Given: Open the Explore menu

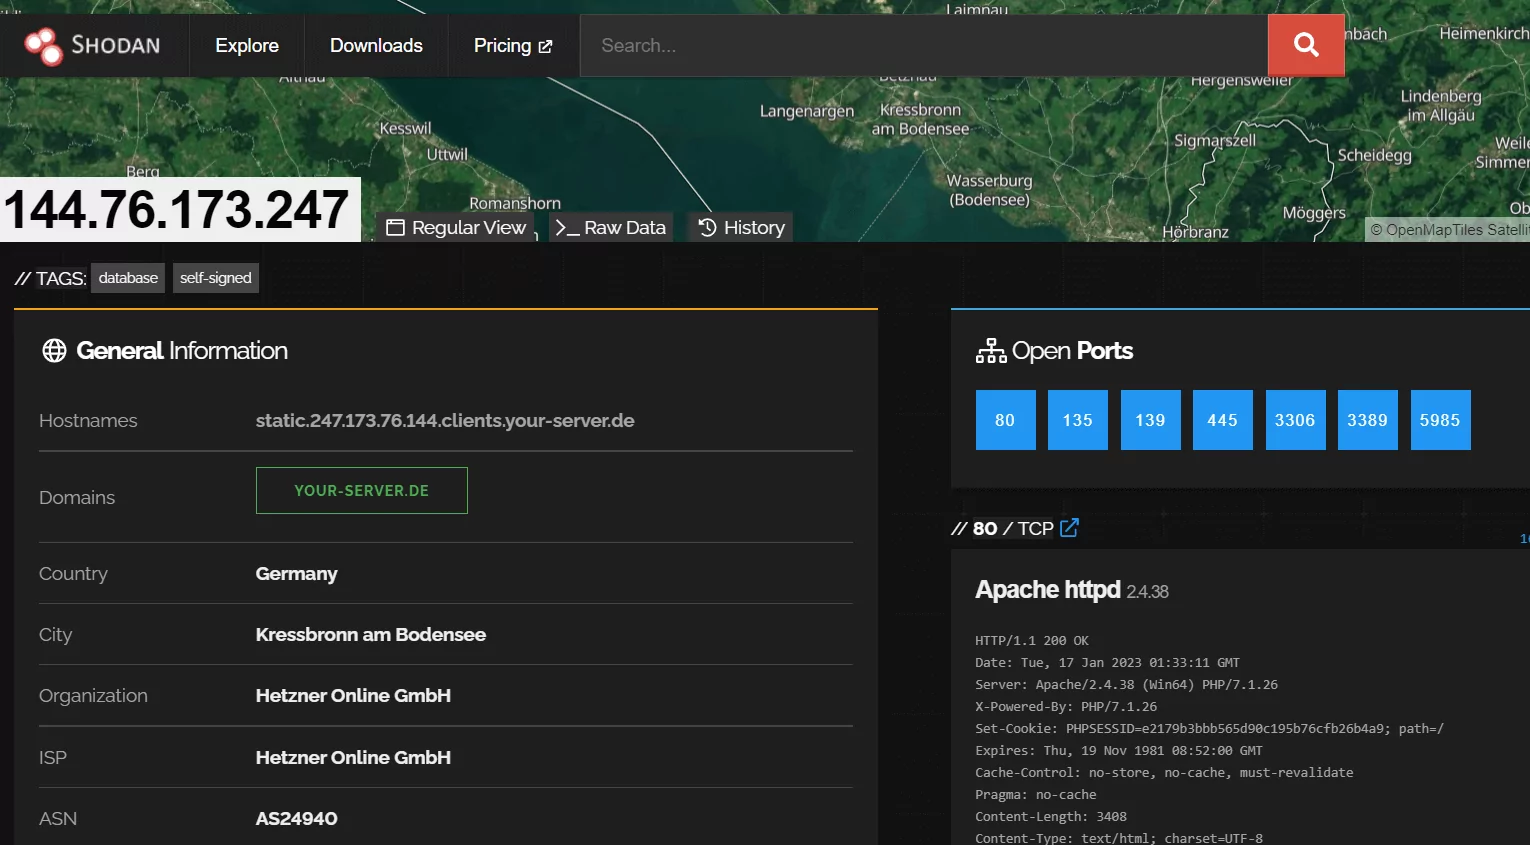Looking at the screenshot, I should coord(245,45).
